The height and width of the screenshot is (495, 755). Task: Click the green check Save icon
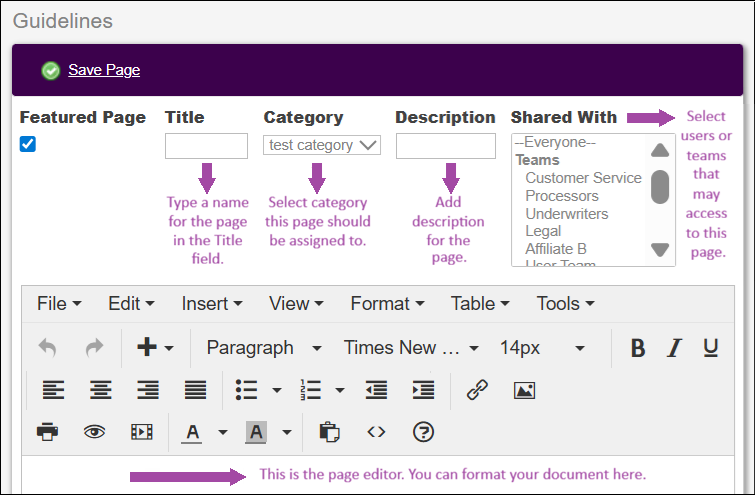tap(51, 71)
